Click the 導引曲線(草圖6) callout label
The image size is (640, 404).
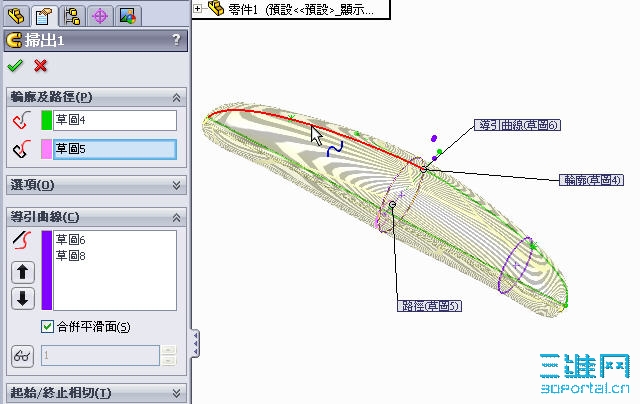[518, 125]
